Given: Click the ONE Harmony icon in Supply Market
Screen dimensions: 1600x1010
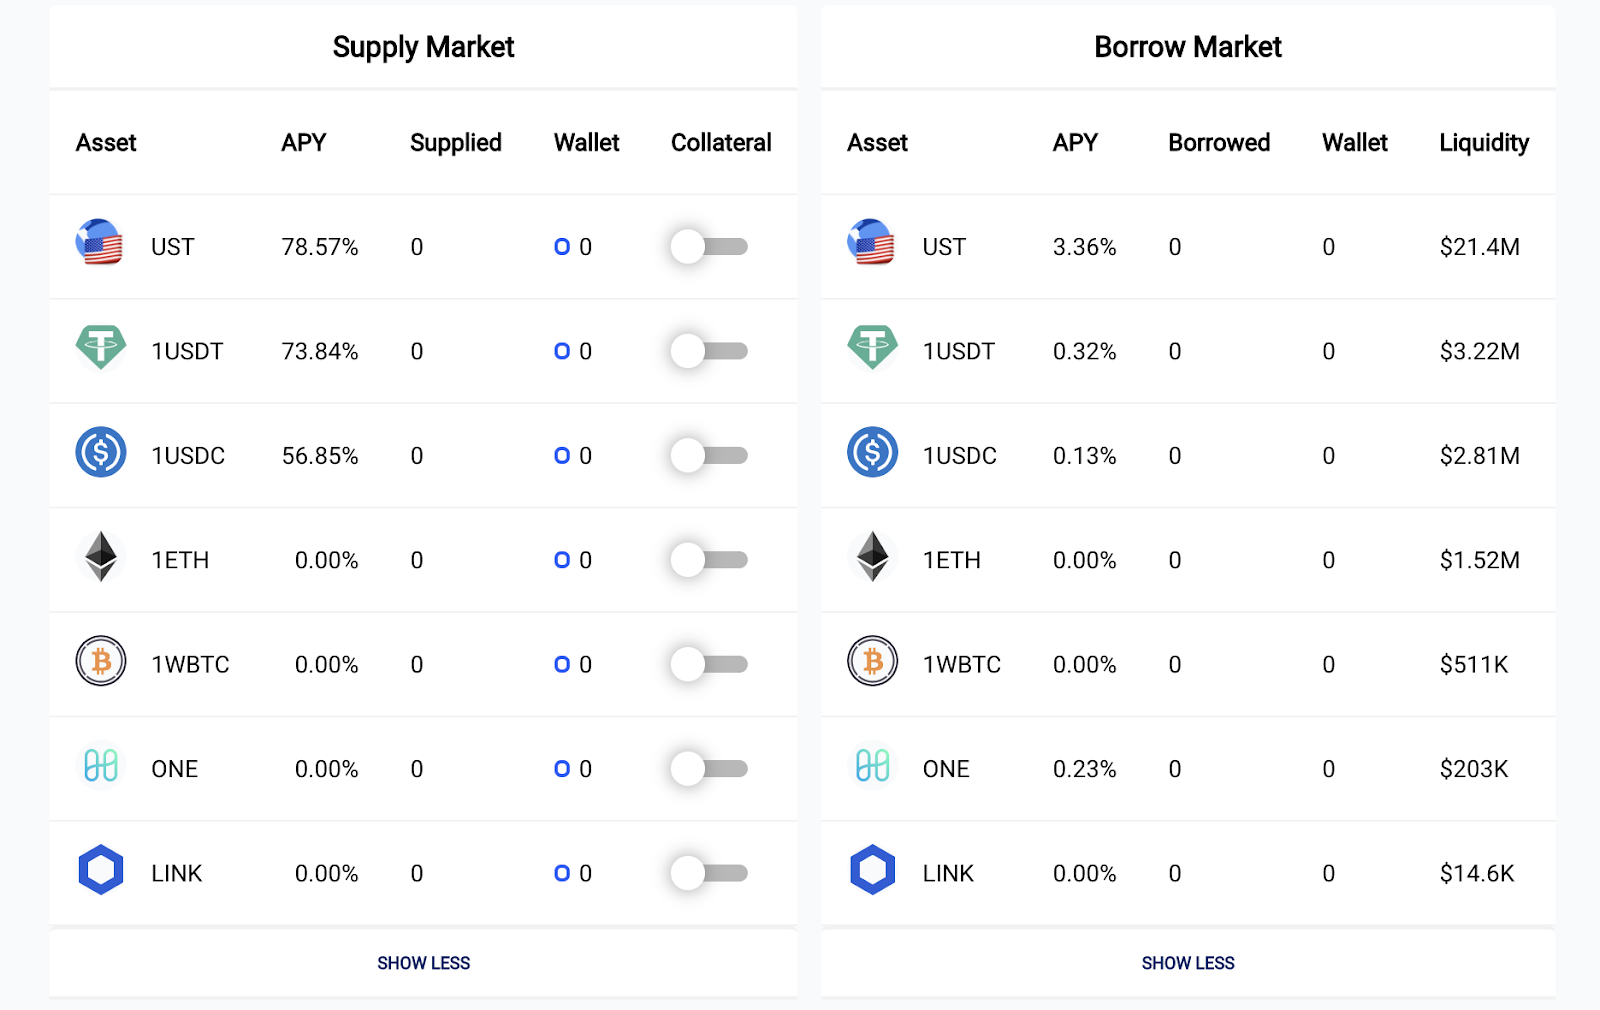Looking at the screenshot, I should 100,766.
